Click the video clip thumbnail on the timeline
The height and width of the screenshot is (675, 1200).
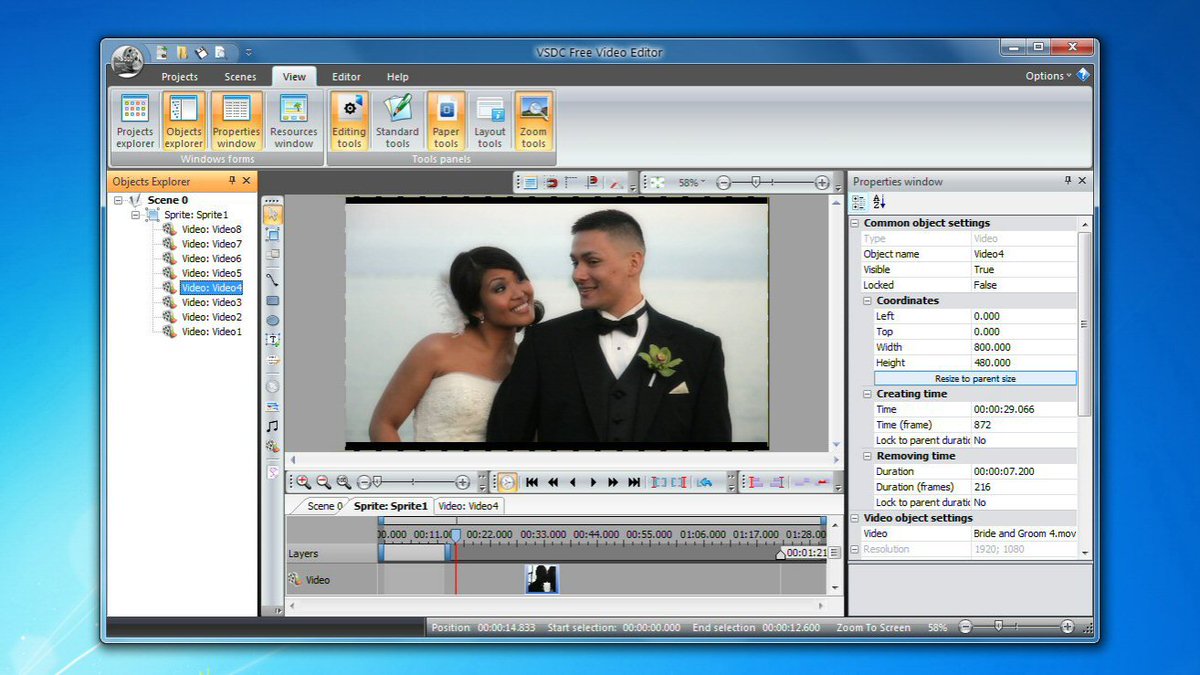pyautogui.click(x=542, y=579)
